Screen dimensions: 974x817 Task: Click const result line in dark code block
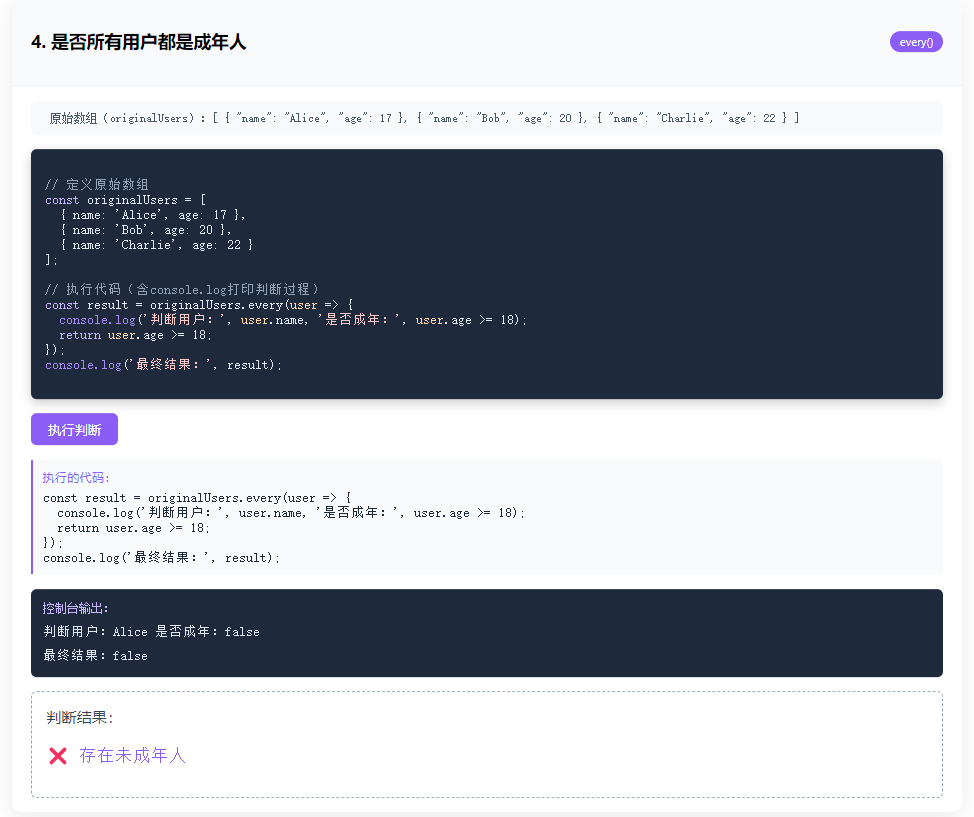coord(199,305)
